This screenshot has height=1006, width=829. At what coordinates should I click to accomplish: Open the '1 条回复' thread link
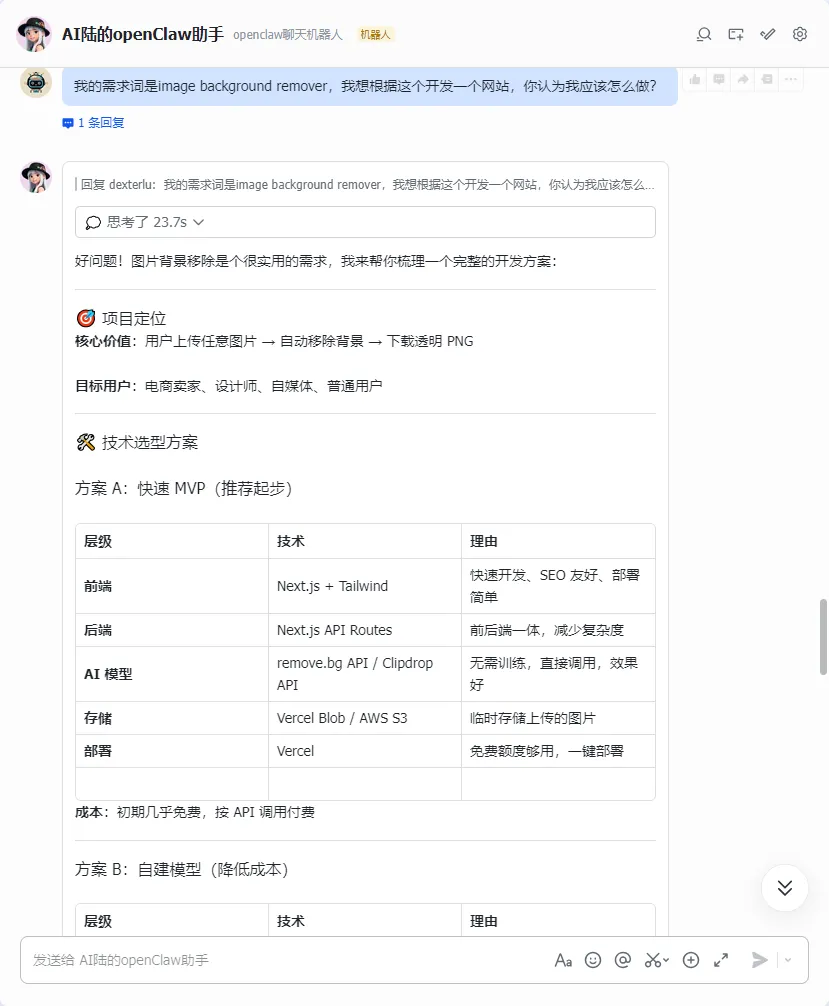(94, 123)
